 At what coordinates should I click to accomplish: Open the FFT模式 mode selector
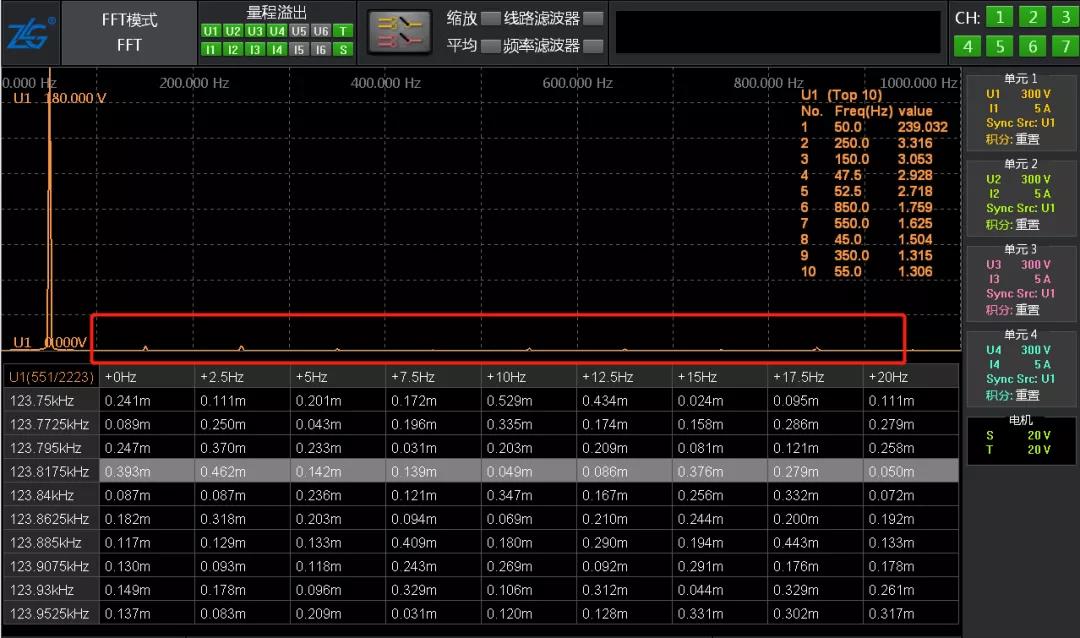[x=129, y=32]
